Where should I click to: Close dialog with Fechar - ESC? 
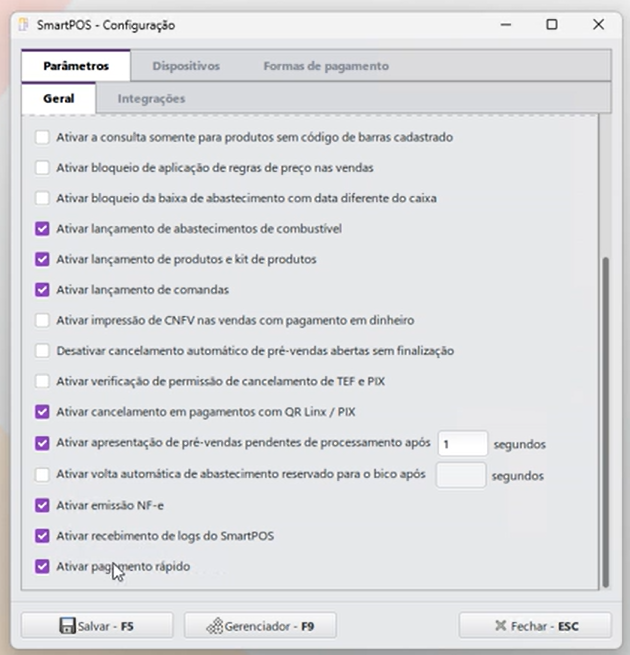pyautogui.click(x=535, y=626)
